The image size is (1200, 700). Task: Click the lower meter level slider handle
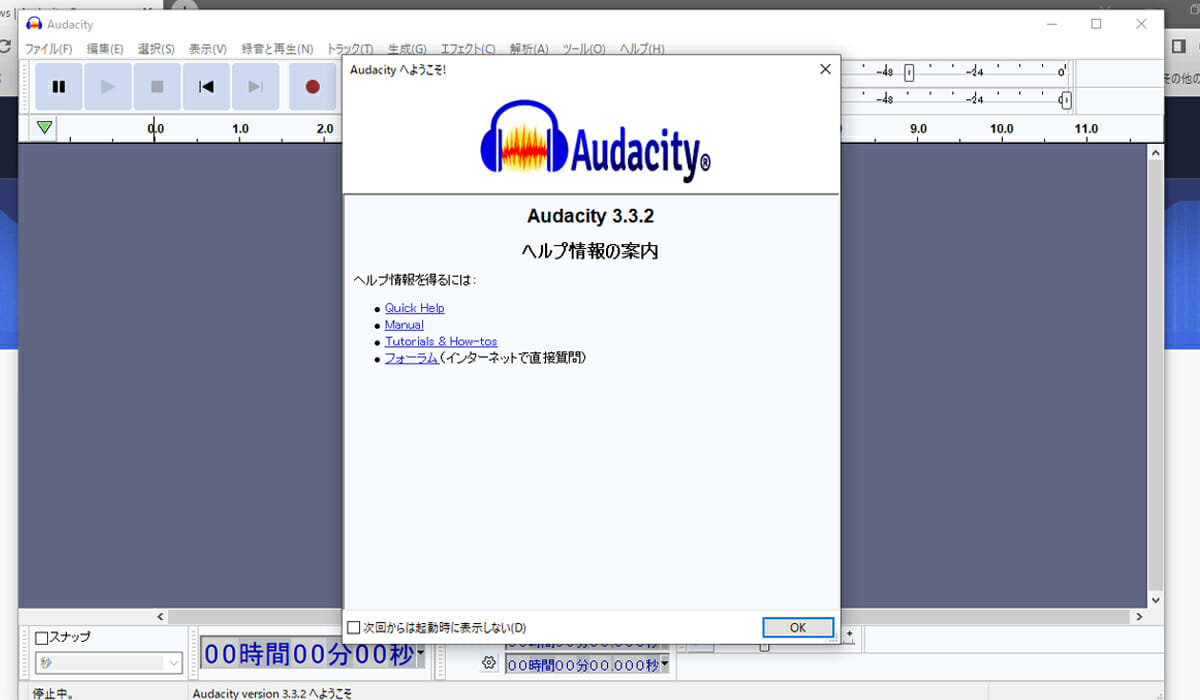click(x=1066, y=100)
